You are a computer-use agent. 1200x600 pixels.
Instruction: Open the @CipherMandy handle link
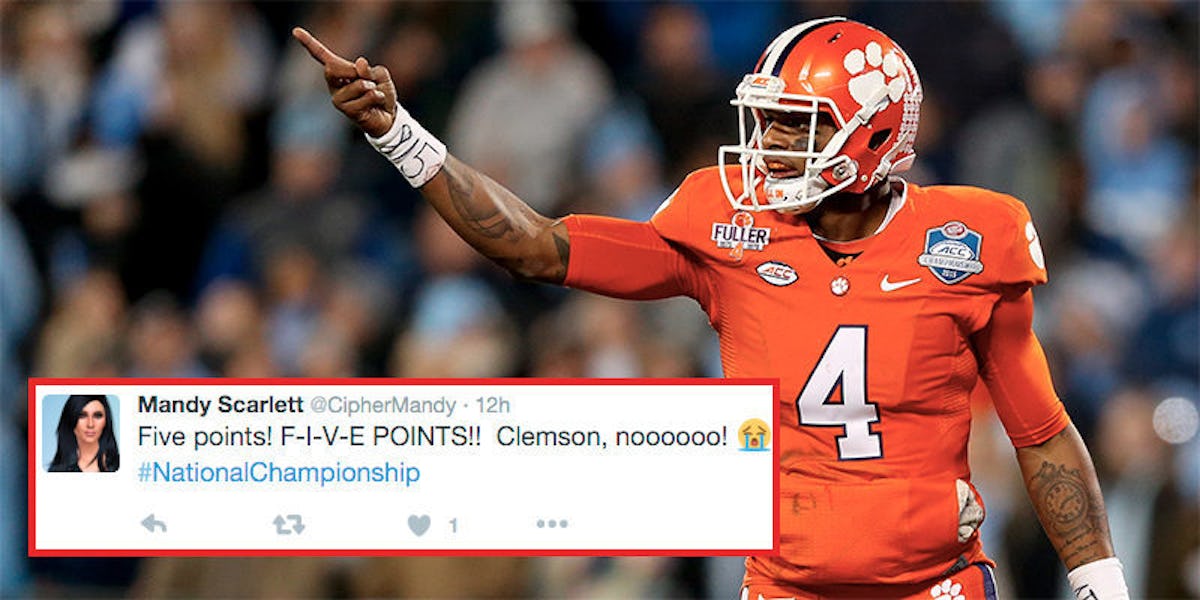(x=382, y=406)
